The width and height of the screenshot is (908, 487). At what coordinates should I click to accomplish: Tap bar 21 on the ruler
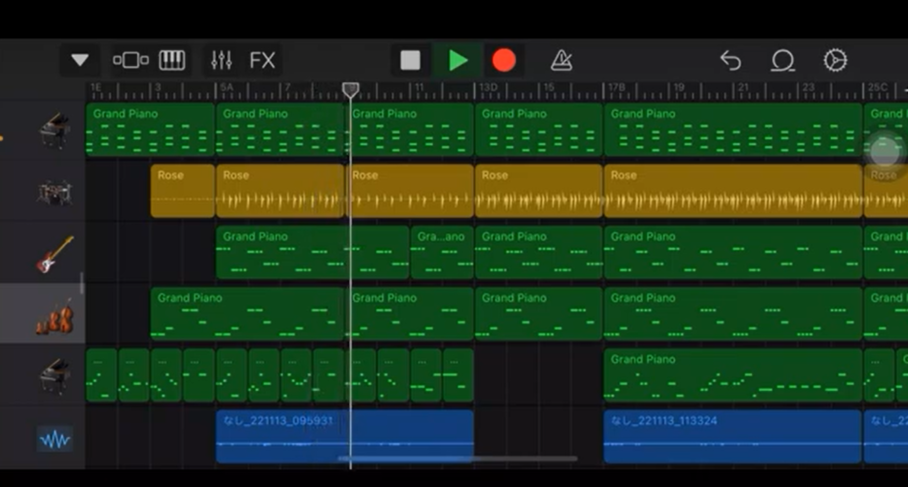click(x=743, y=88)
